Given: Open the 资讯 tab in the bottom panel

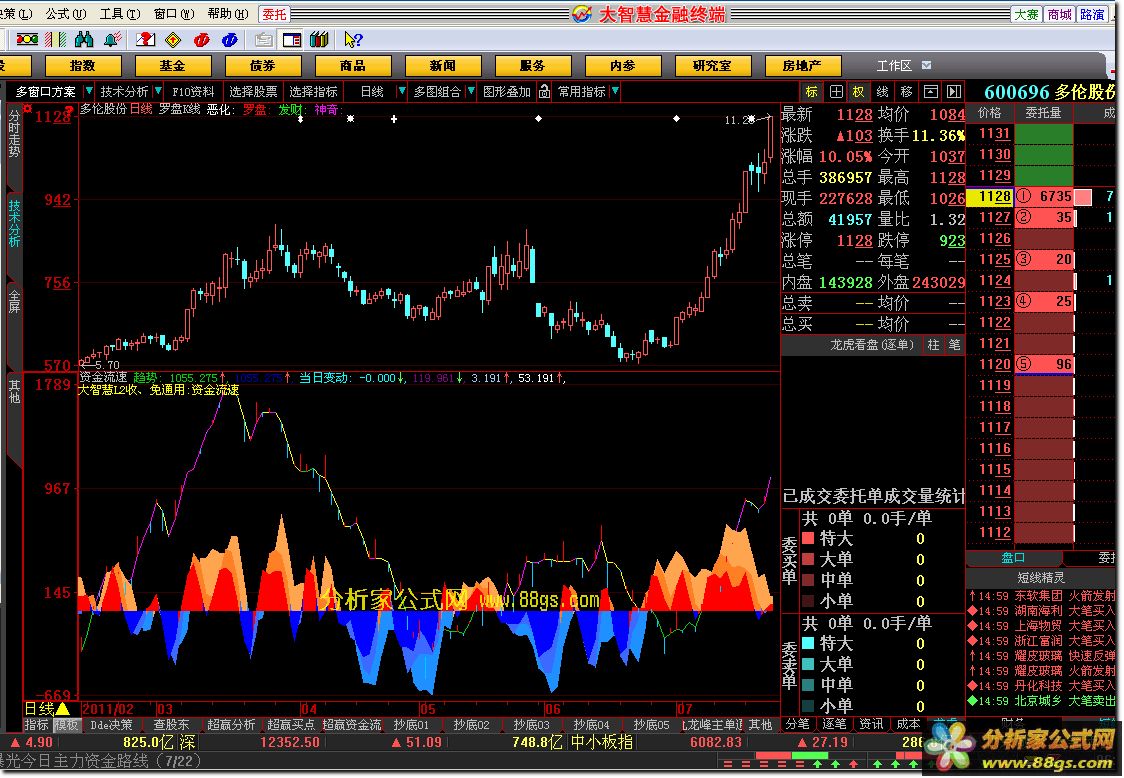Looking at the screenshot, I should (x=871, y=724).
